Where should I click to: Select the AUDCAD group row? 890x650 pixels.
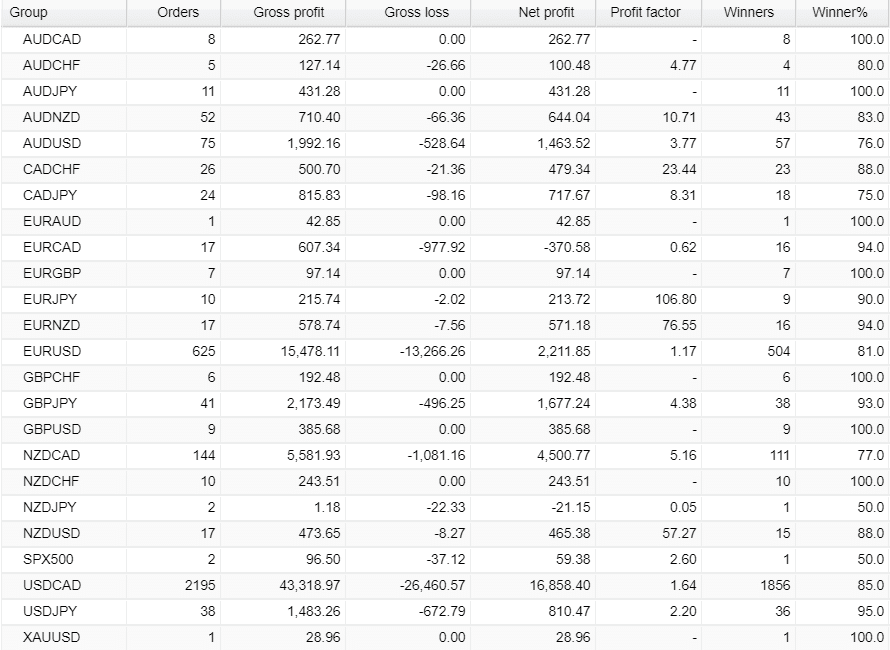(445, 40)
